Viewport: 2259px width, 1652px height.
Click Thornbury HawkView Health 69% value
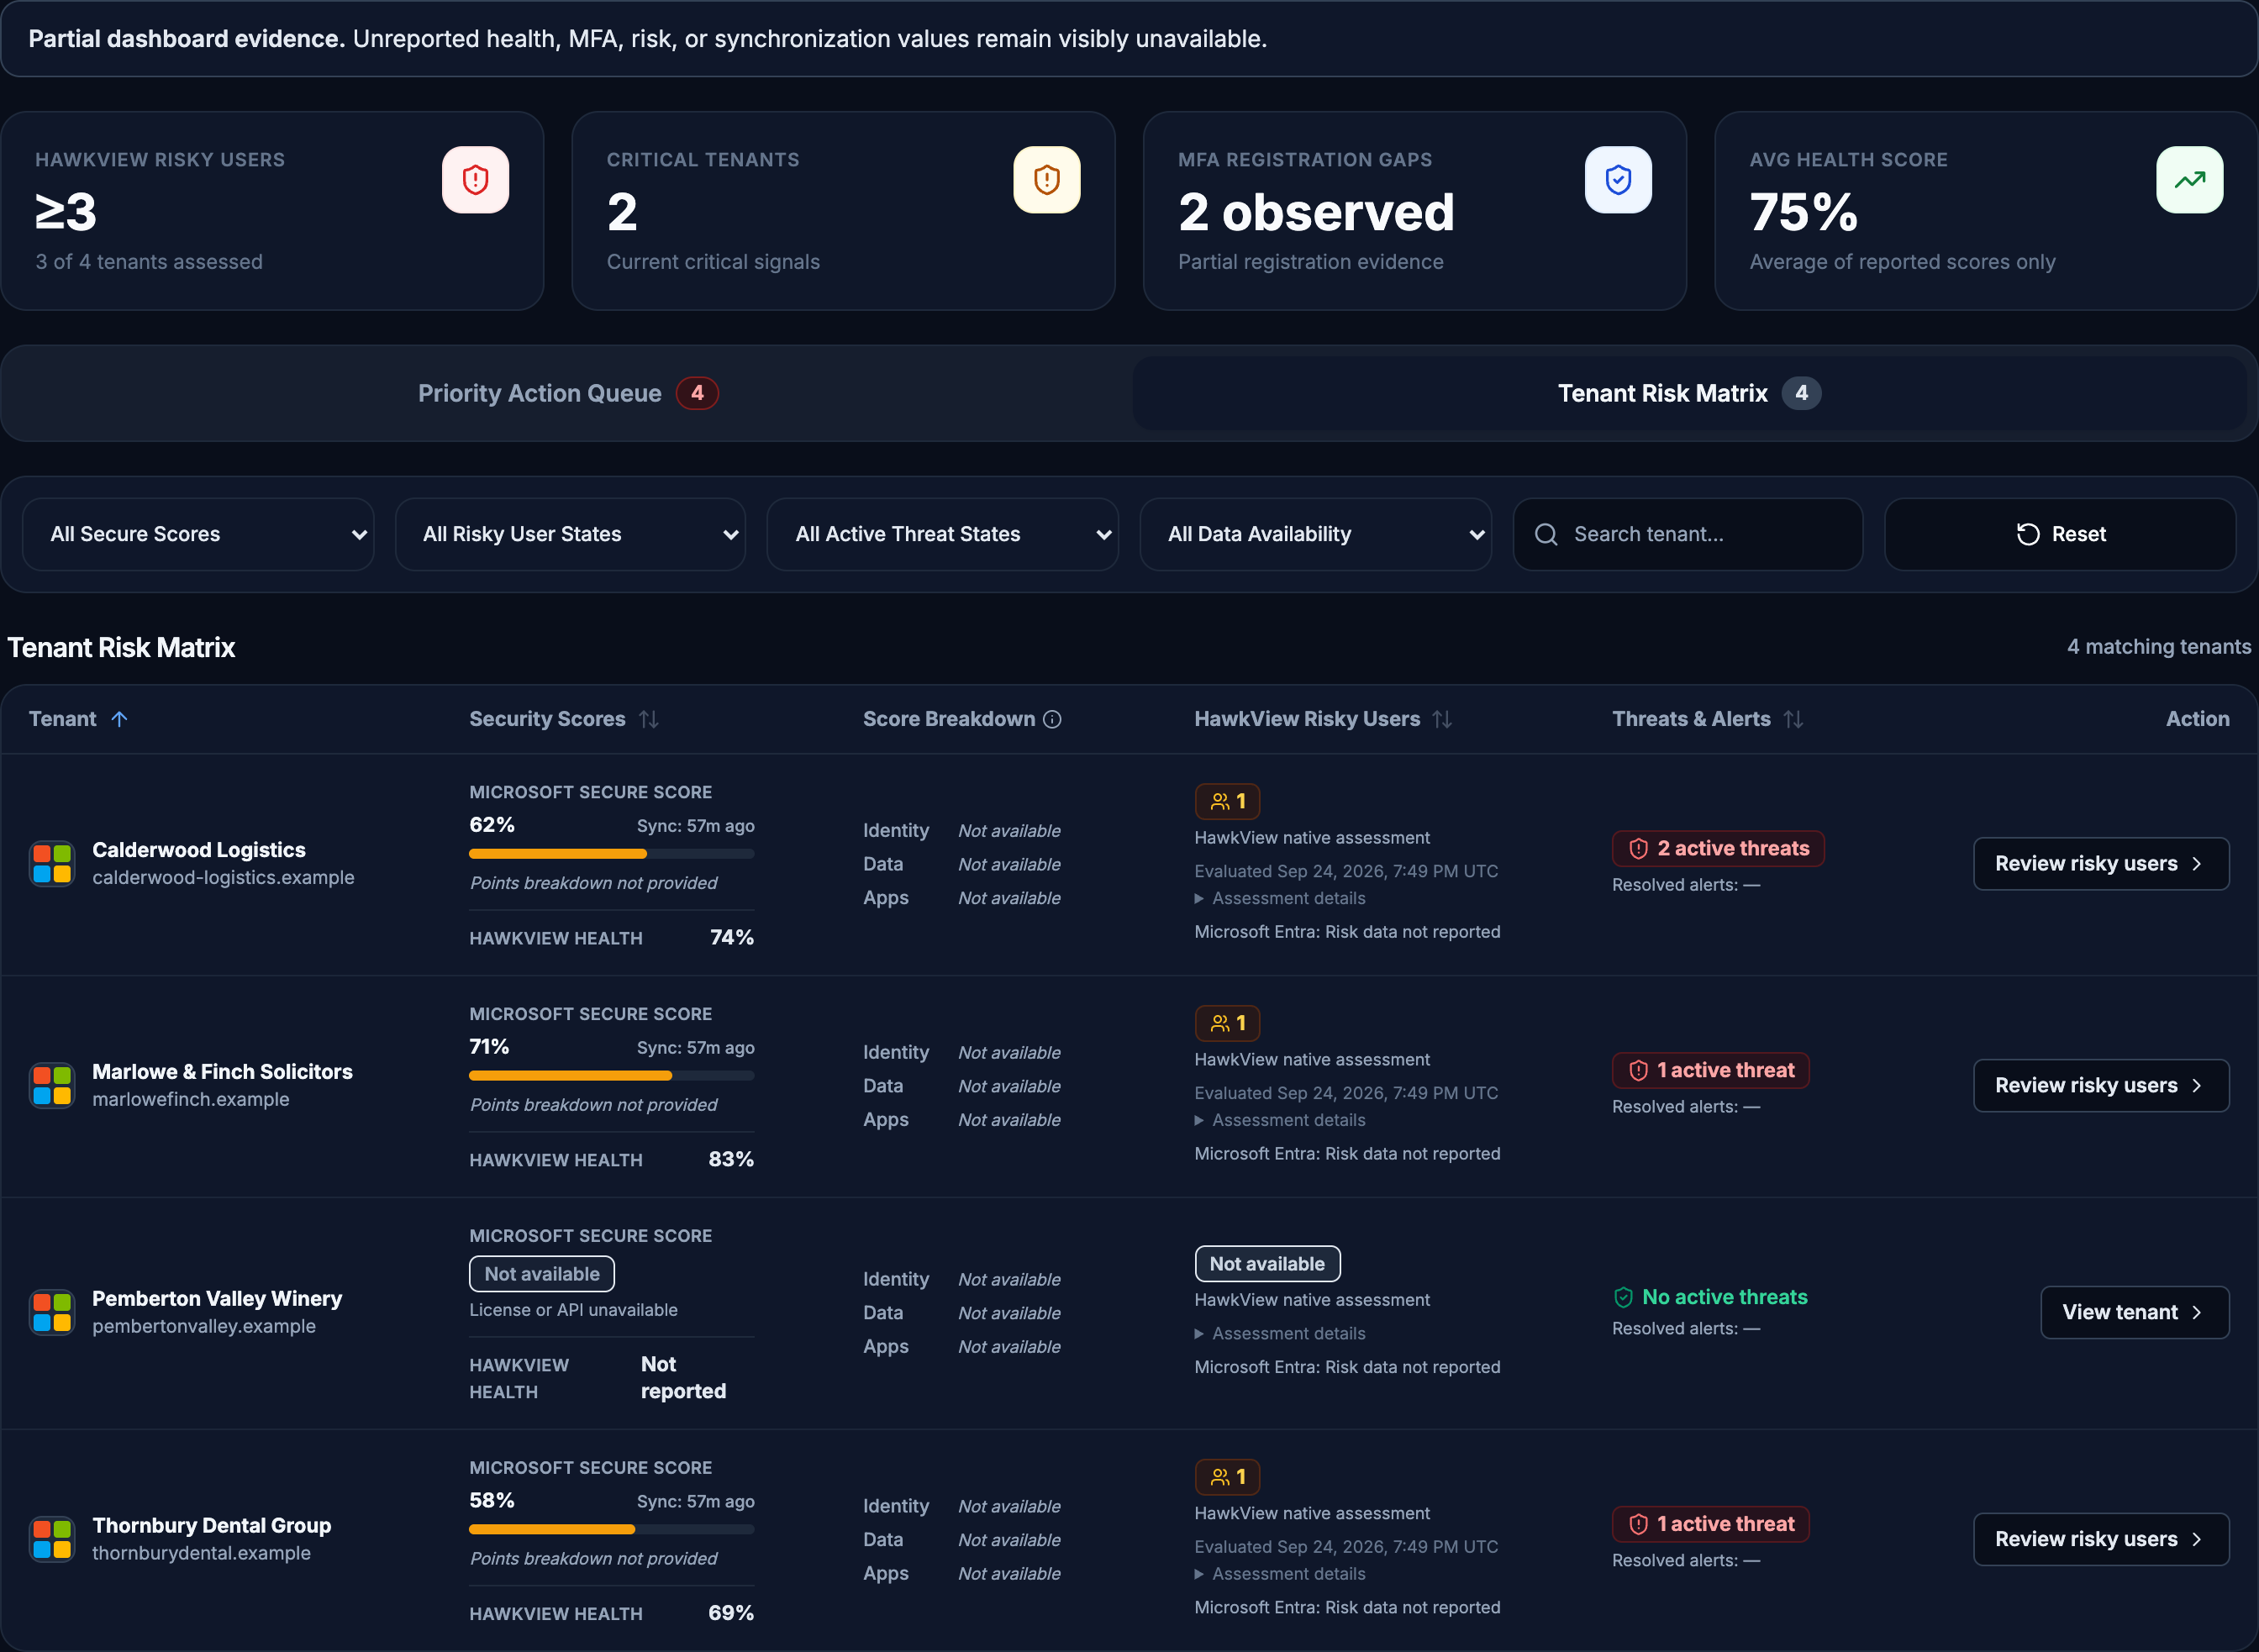[731, 1614]
